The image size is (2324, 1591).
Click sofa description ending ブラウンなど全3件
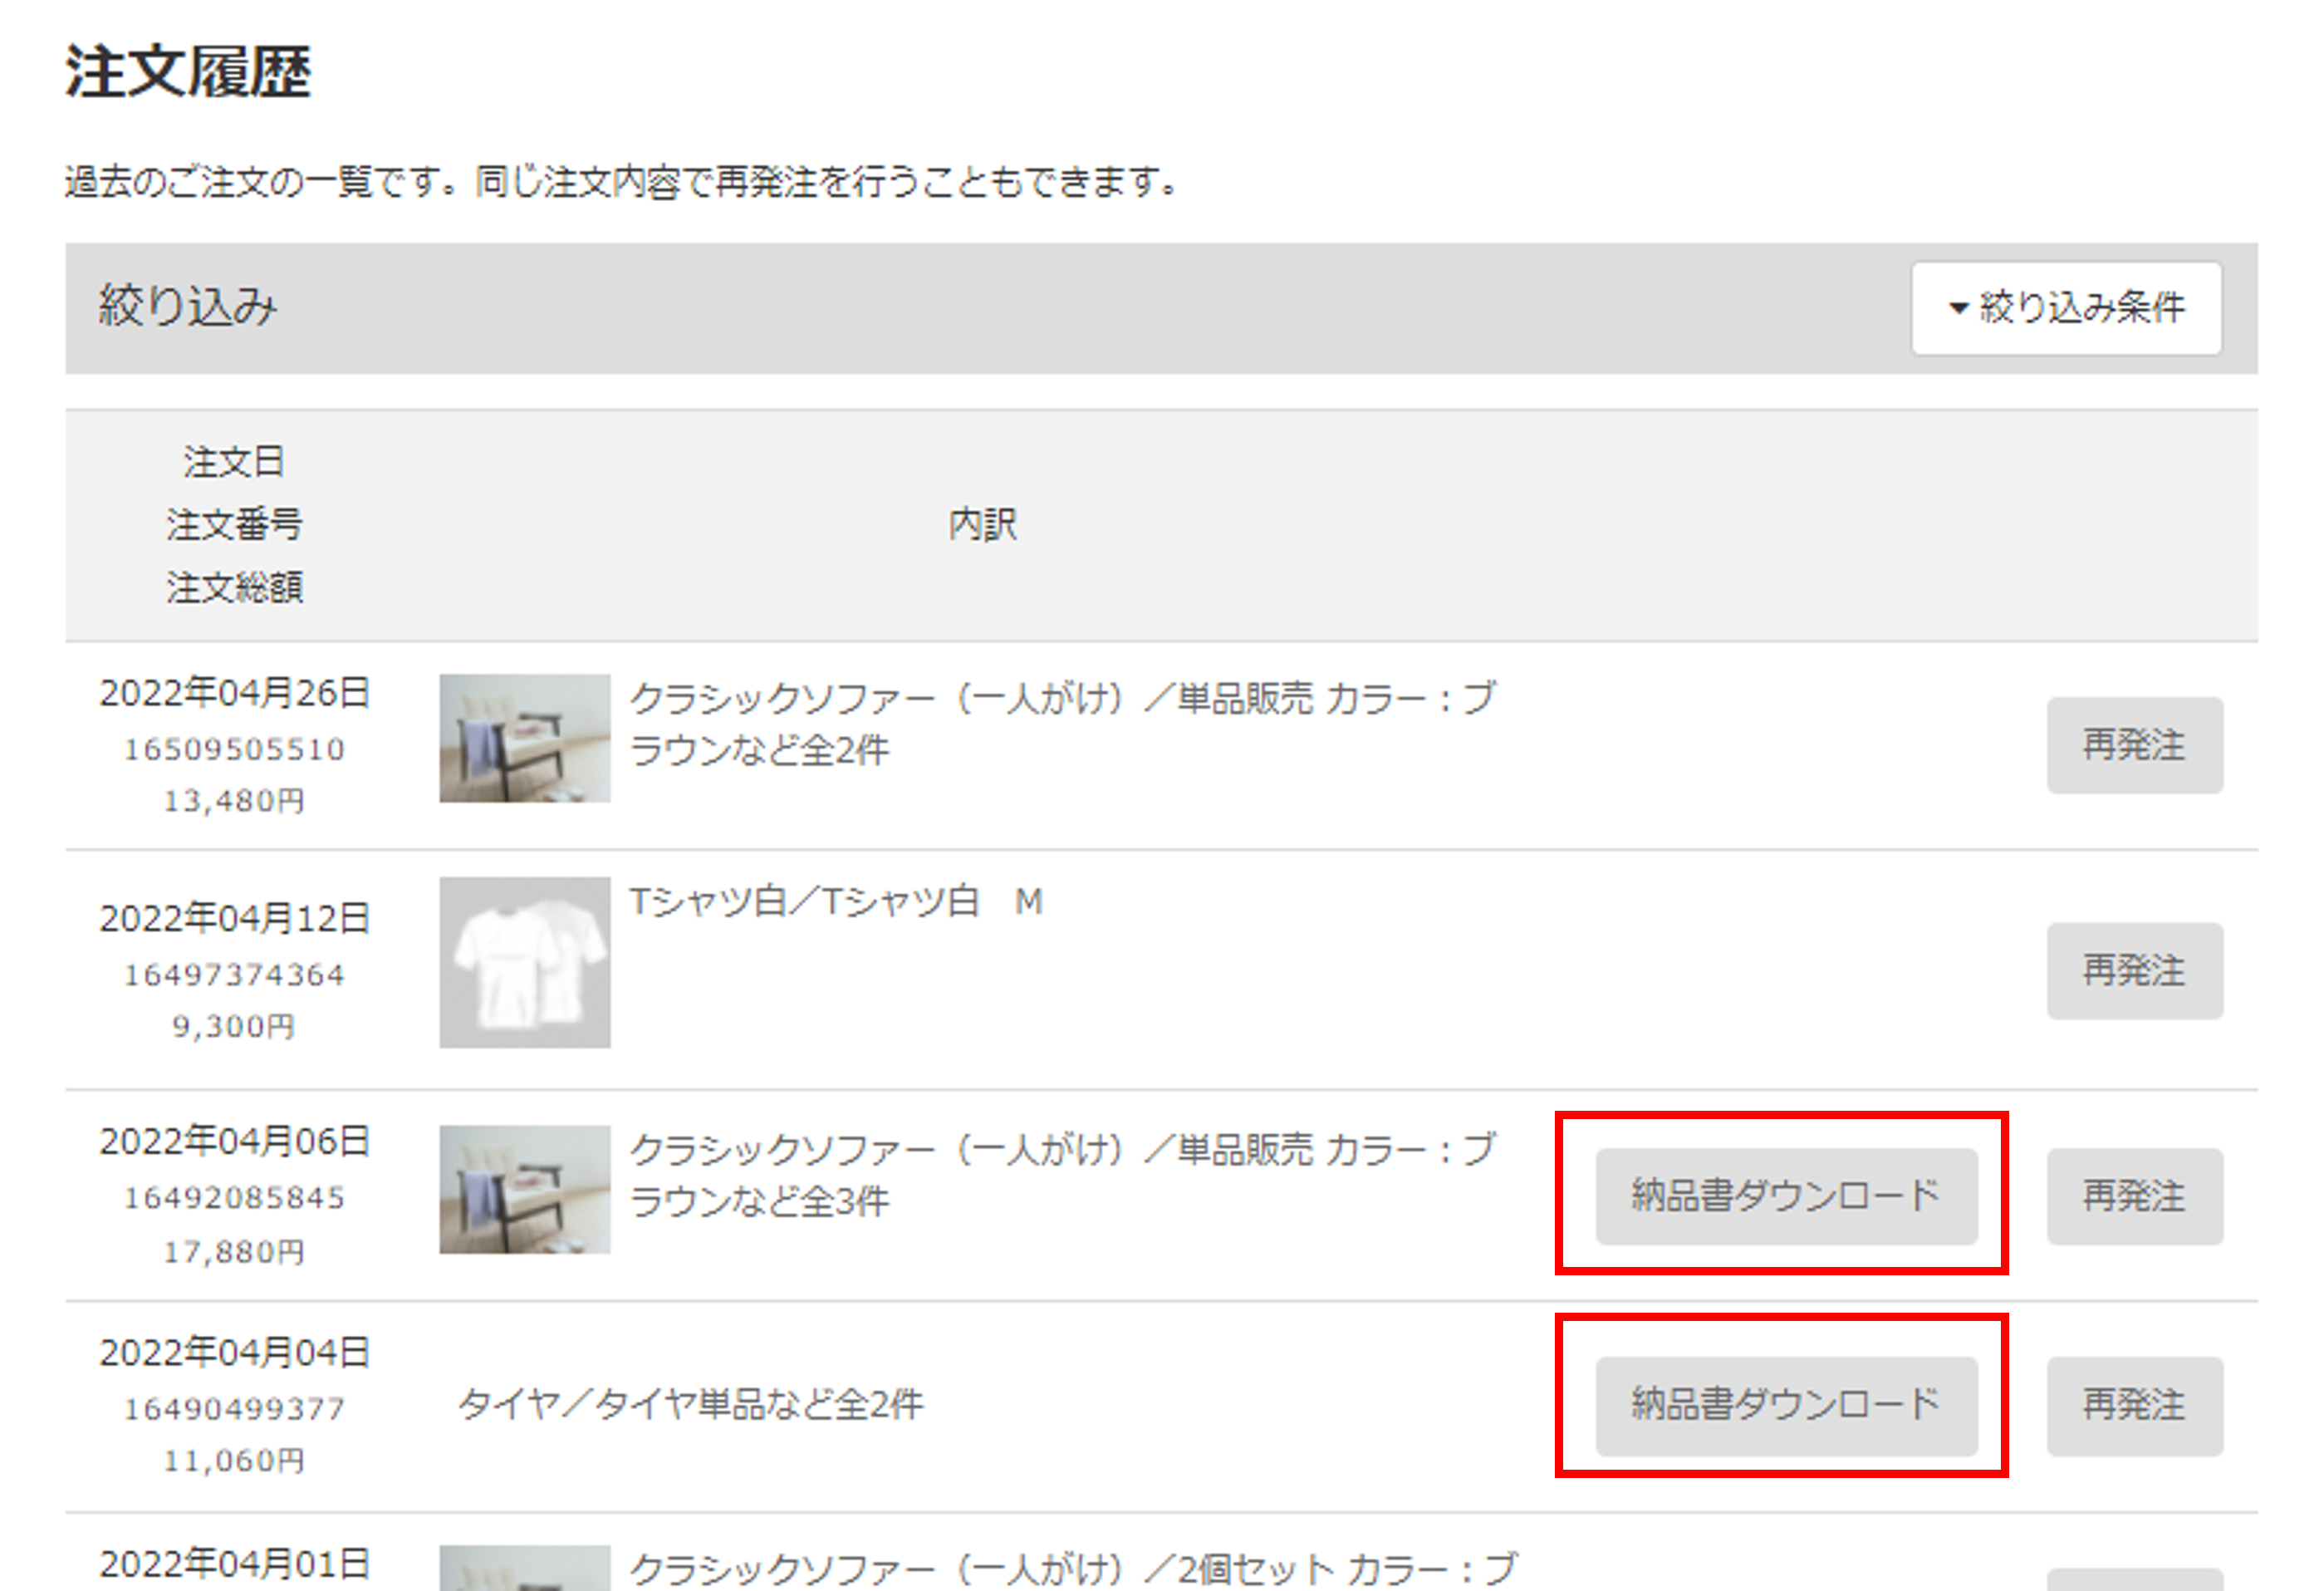1063,1175
